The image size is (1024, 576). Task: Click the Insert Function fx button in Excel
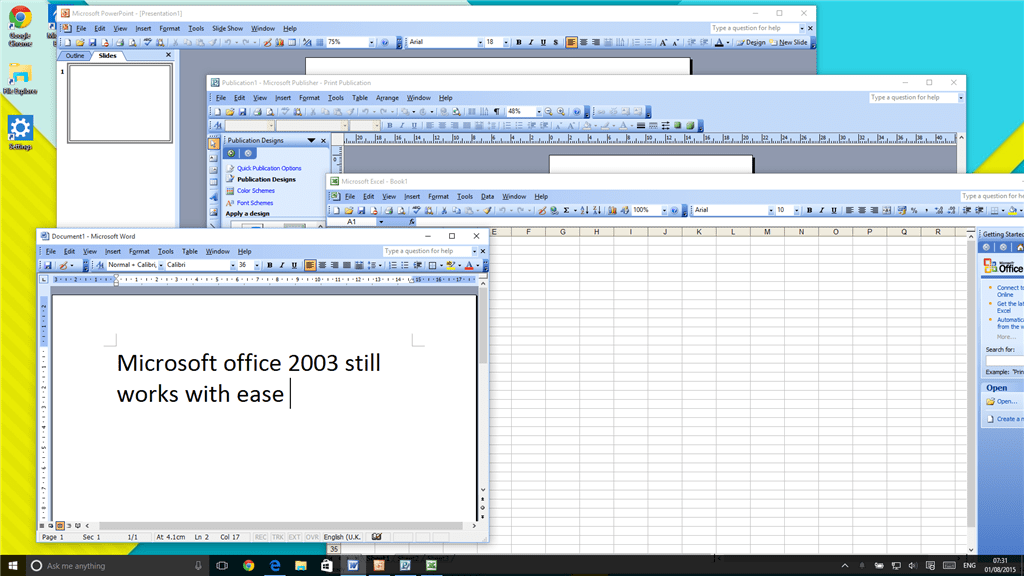pos(411,222)
